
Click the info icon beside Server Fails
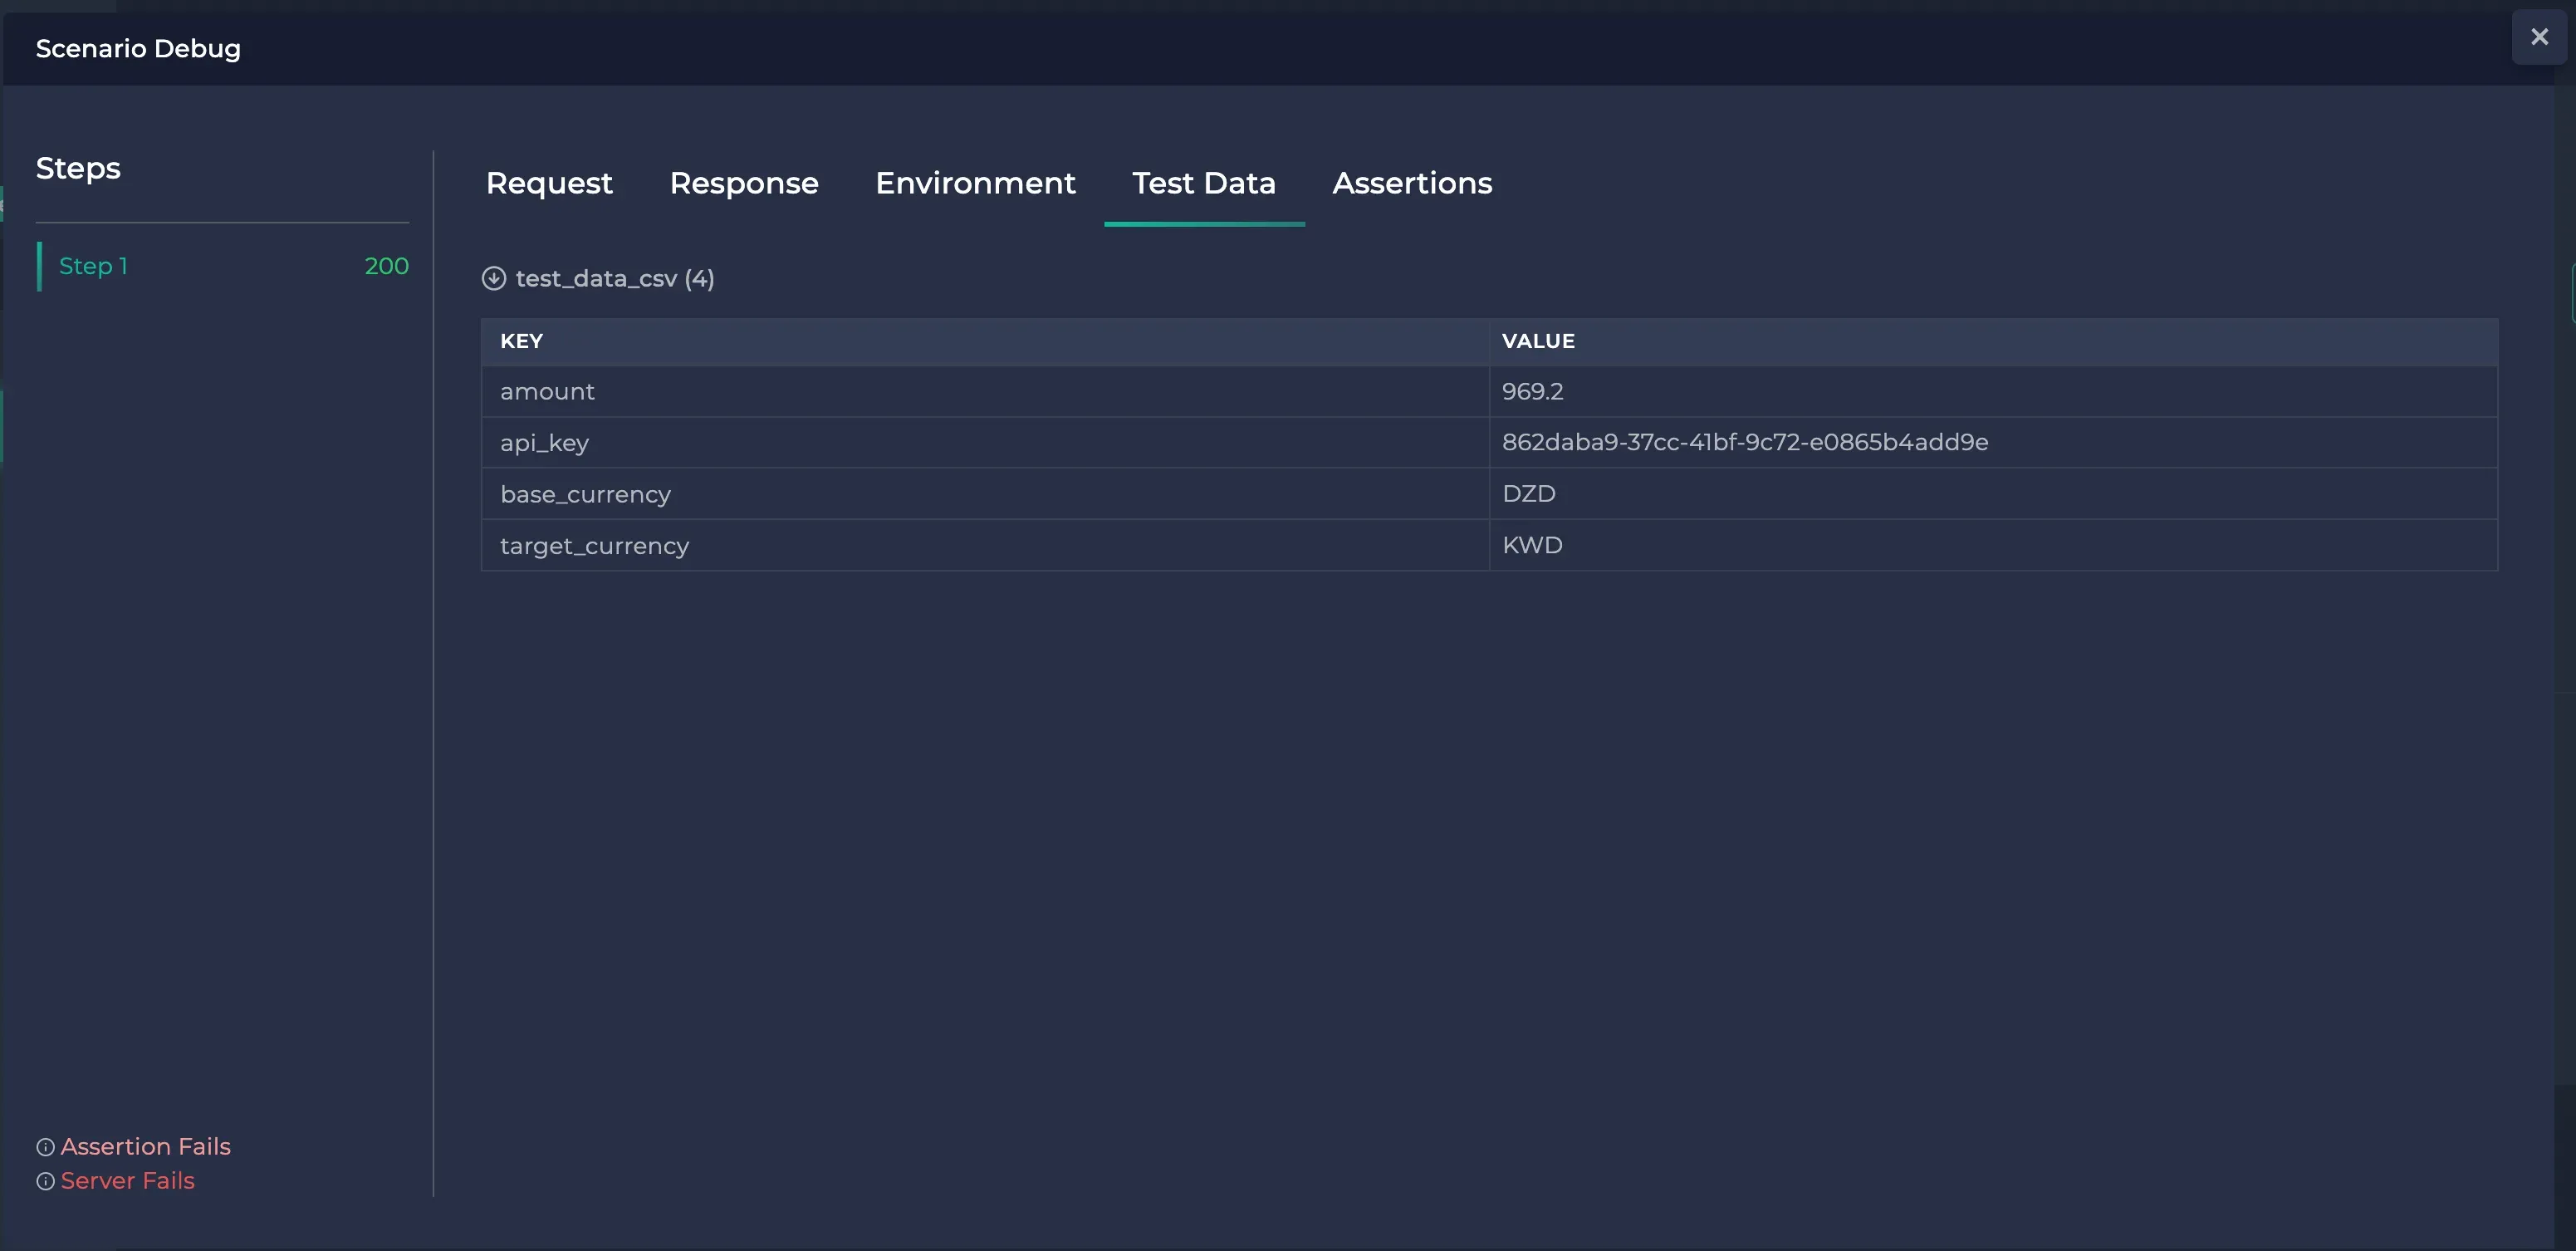point(44,1181)
